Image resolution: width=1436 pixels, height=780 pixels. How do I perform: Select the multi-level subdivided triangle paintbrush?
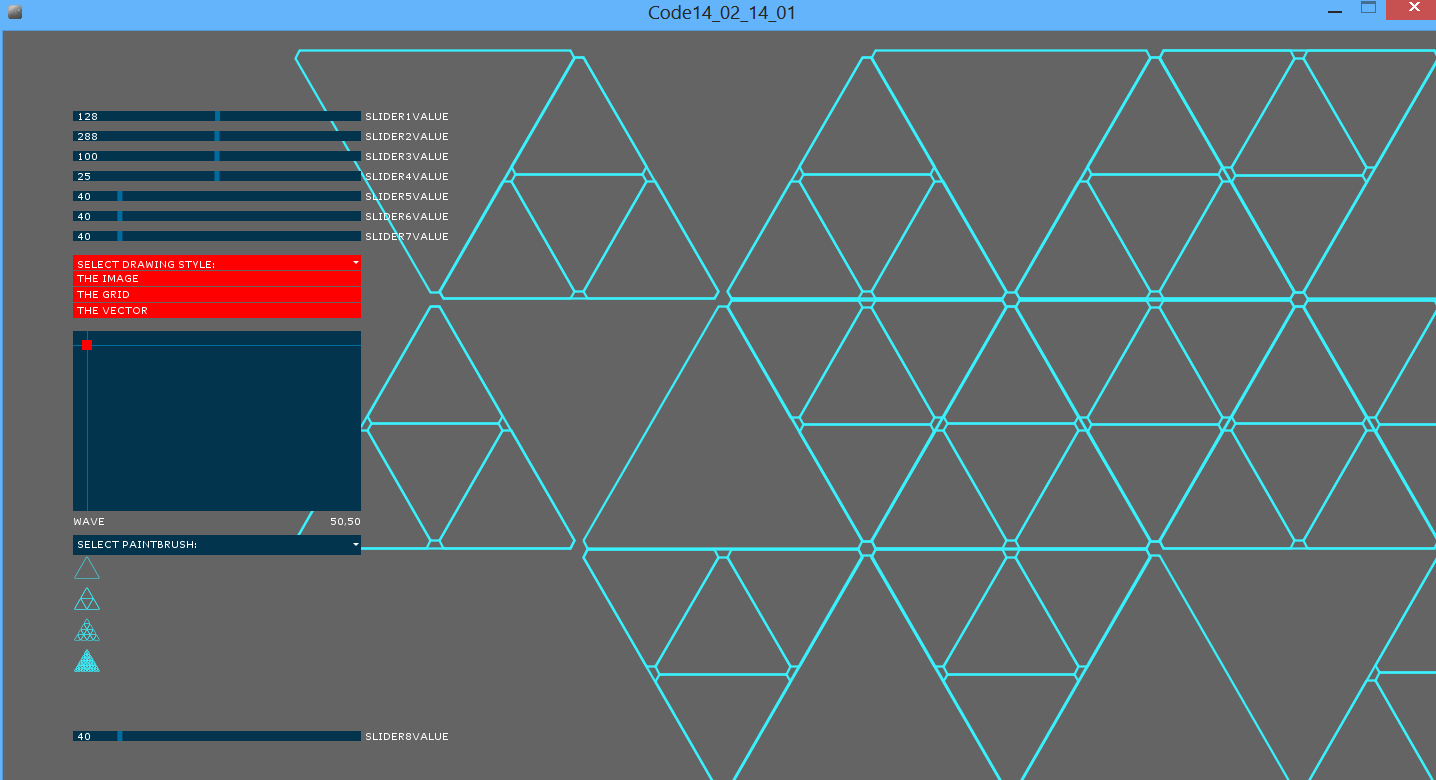(87, 630)
